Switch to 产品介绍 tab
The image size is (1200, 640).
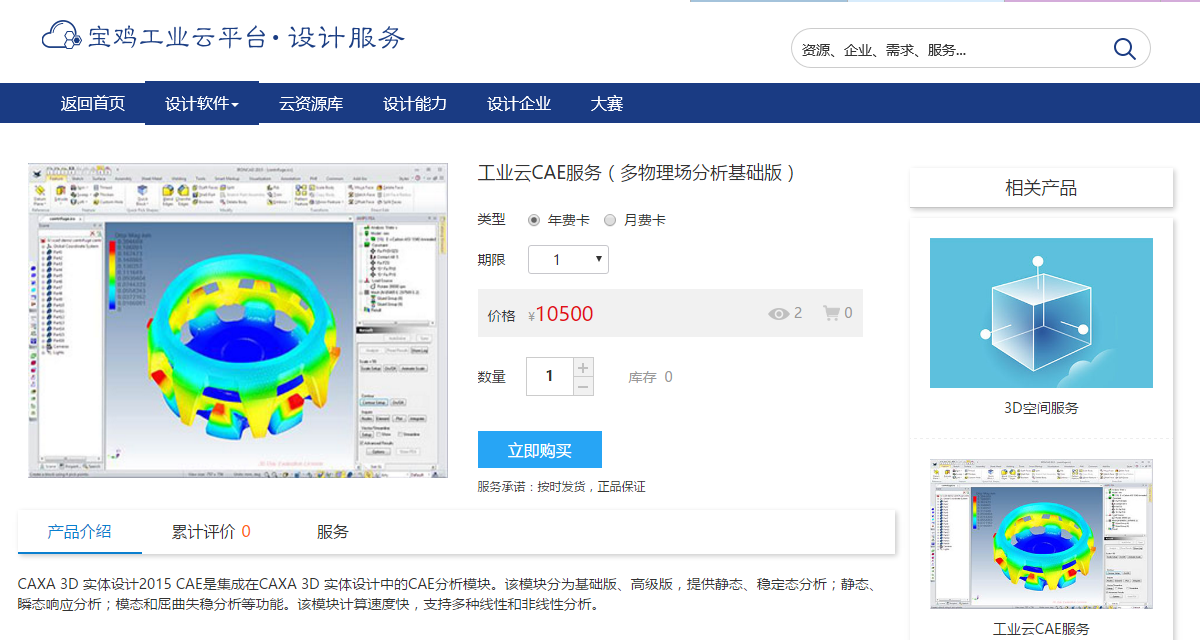click(80, 532)
